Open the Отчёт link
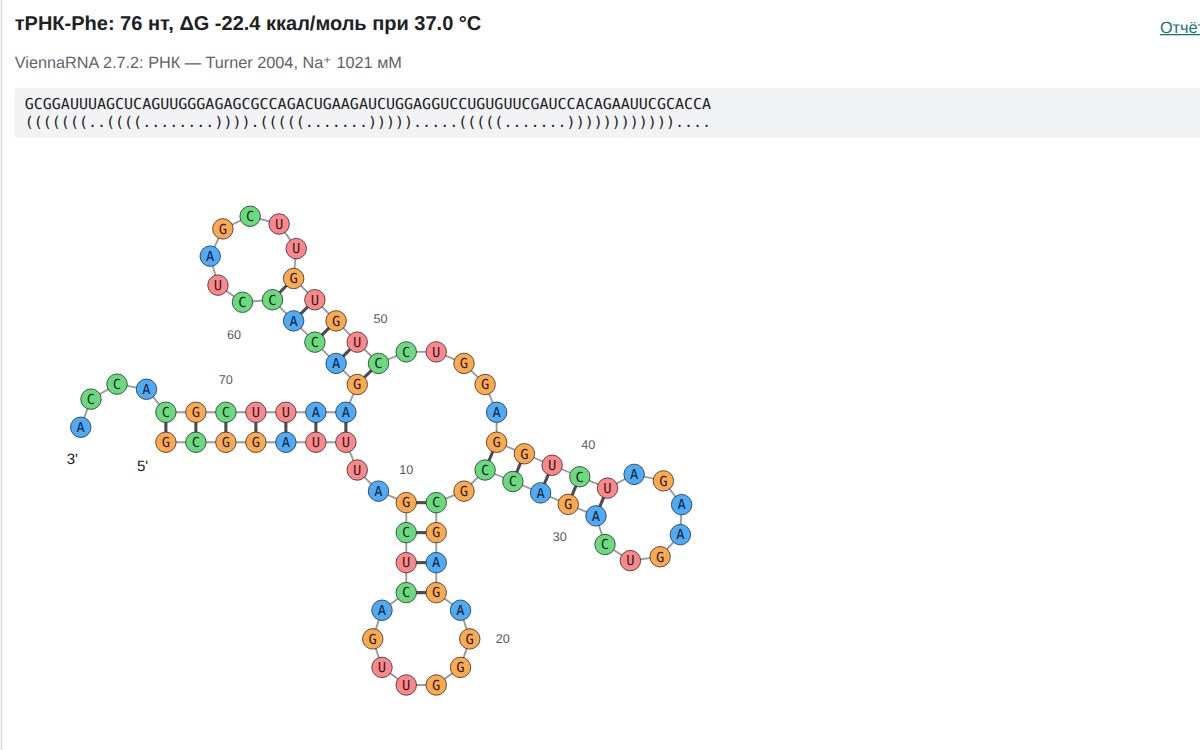Viewport: 1200px width, 750px height. [x=1180, y=28]
